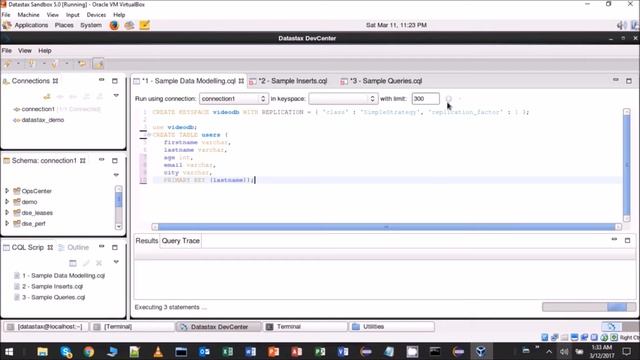Viewport: 640px width, 360px height.
Task: Maximize the Connections panel
Action: [x=115, y=81]
